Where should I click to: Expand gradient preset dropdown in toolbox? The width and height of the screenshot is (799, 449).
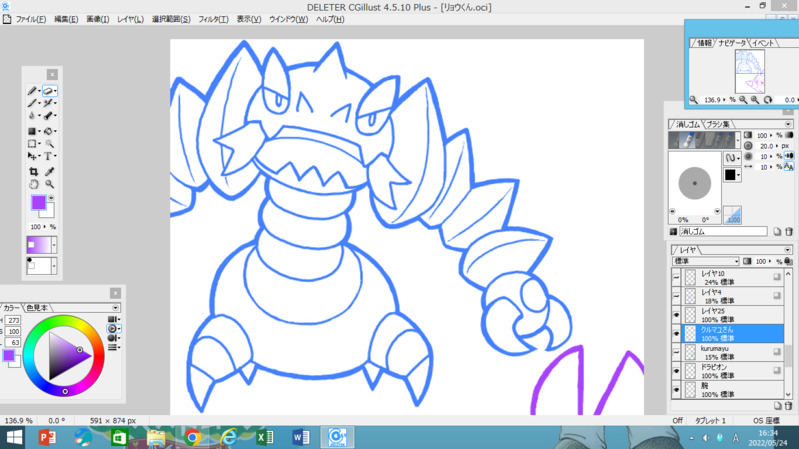pos(54,245)
